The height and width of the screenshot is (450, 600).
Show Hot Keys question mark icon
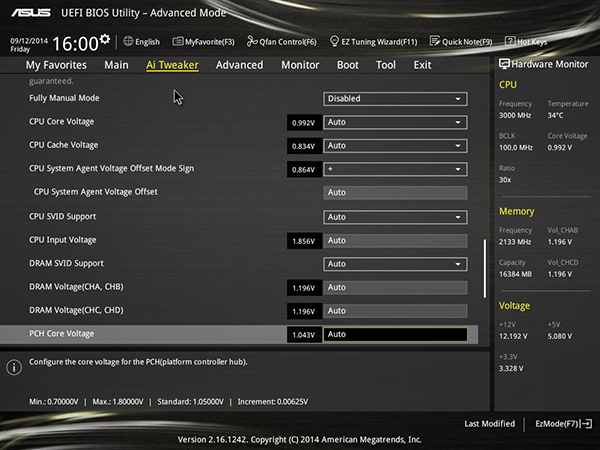click(x=510, y=41)
